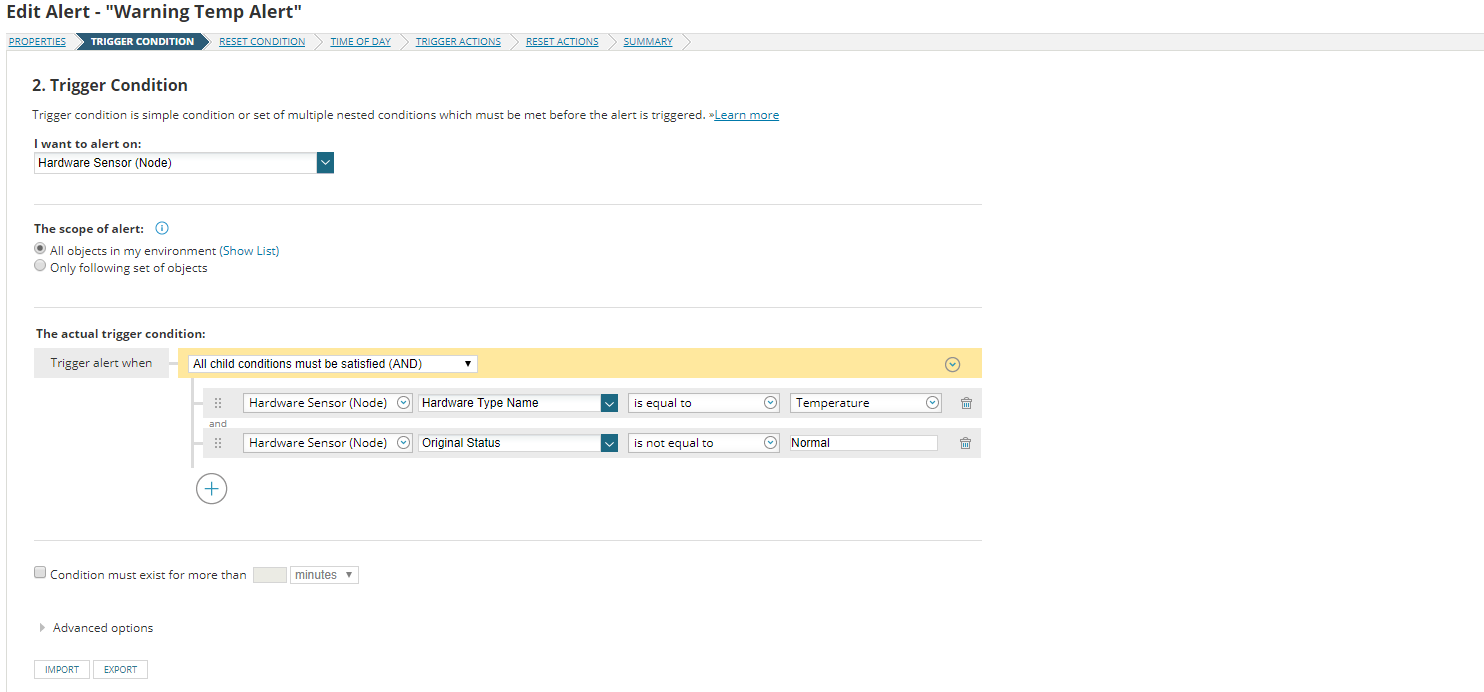Add a new condition with plus icon
This screenshot has width=1484, height=692.
pos(212,489)
